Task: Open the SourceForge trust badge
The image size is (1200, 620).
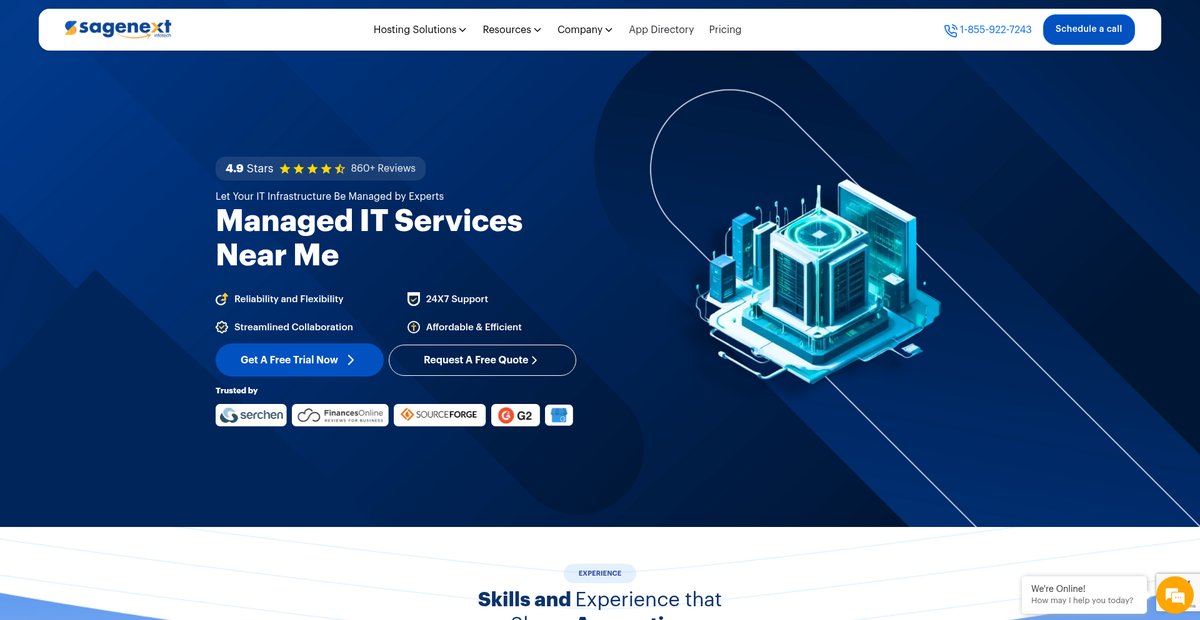Action: (x=440, y=415)
